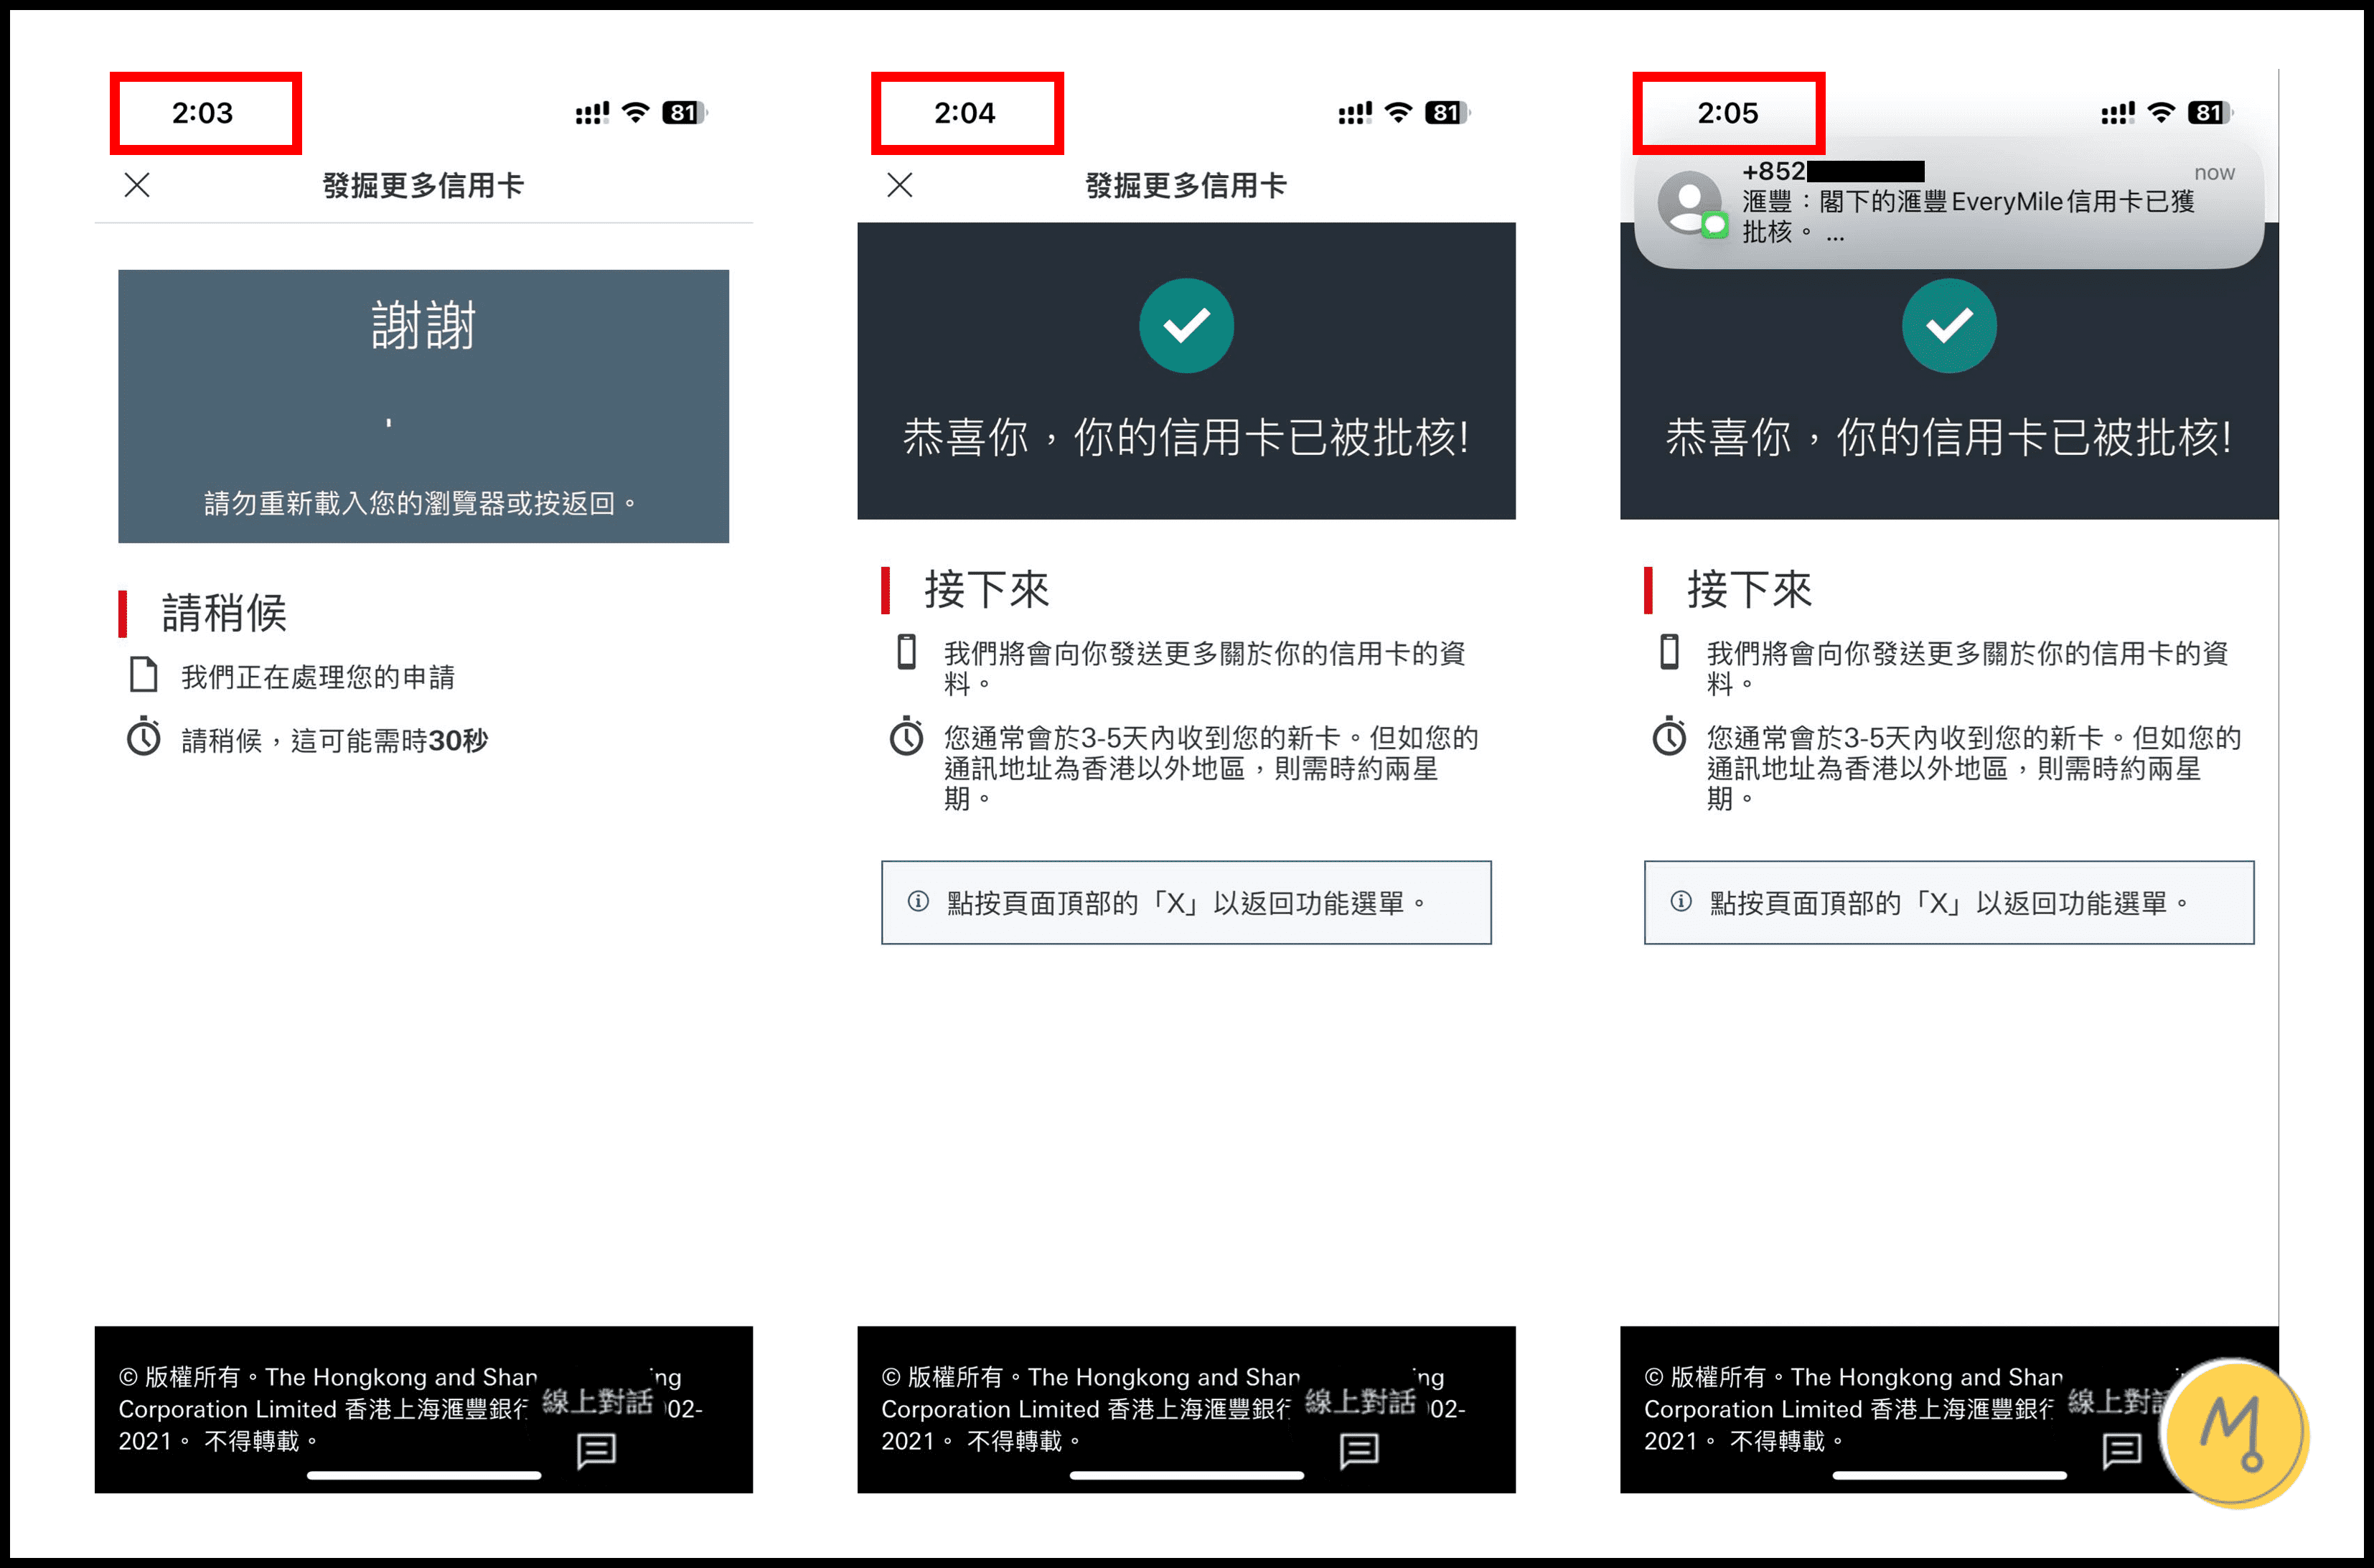The image size is (2374, 1568).
Task: Click the 接下來 heading on the 2:05 screen
Action: pyautogui.click(x=1750, y=590)
